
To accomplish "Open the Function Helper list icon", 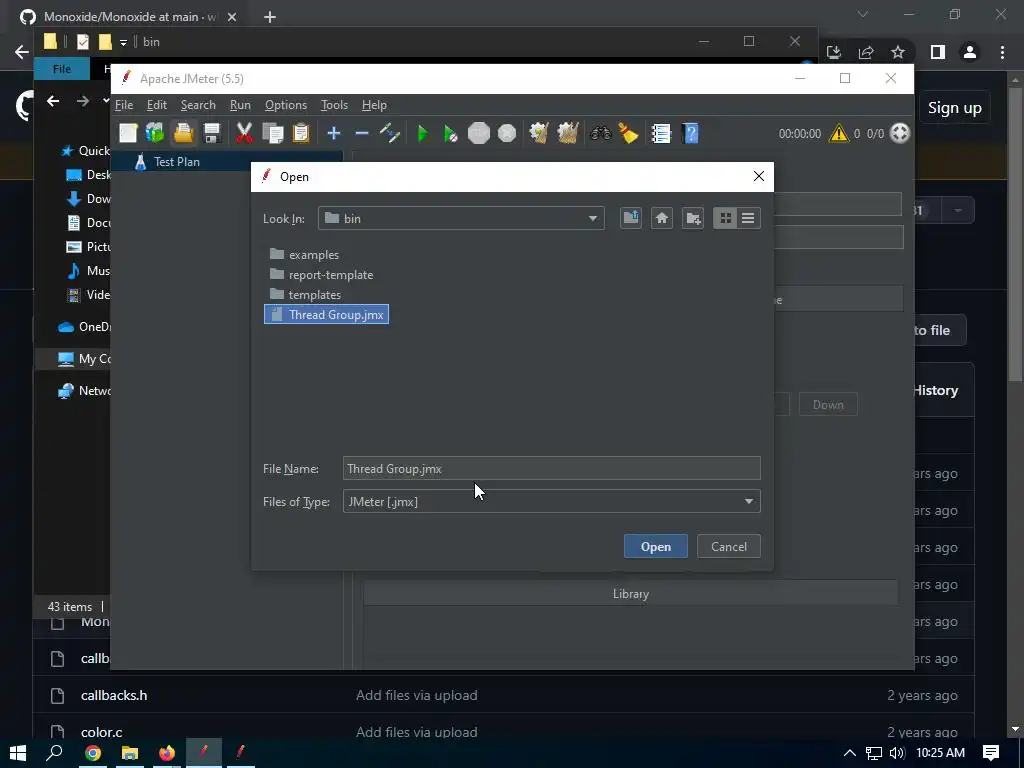I will pos(661,133).
